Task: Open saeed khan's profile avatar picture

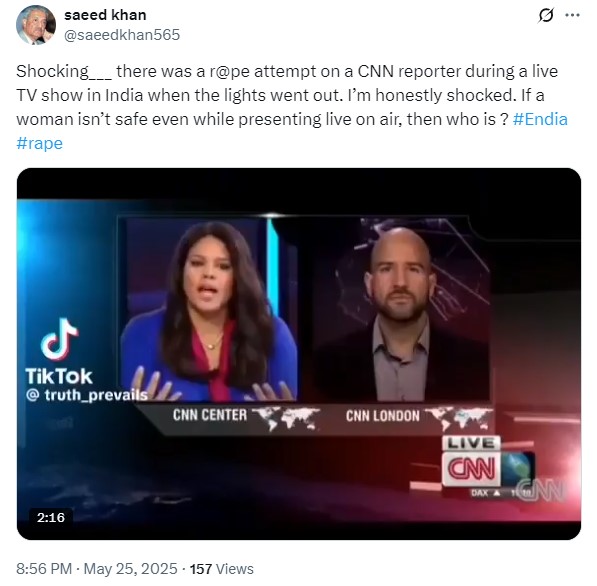Action: [36, 25]
